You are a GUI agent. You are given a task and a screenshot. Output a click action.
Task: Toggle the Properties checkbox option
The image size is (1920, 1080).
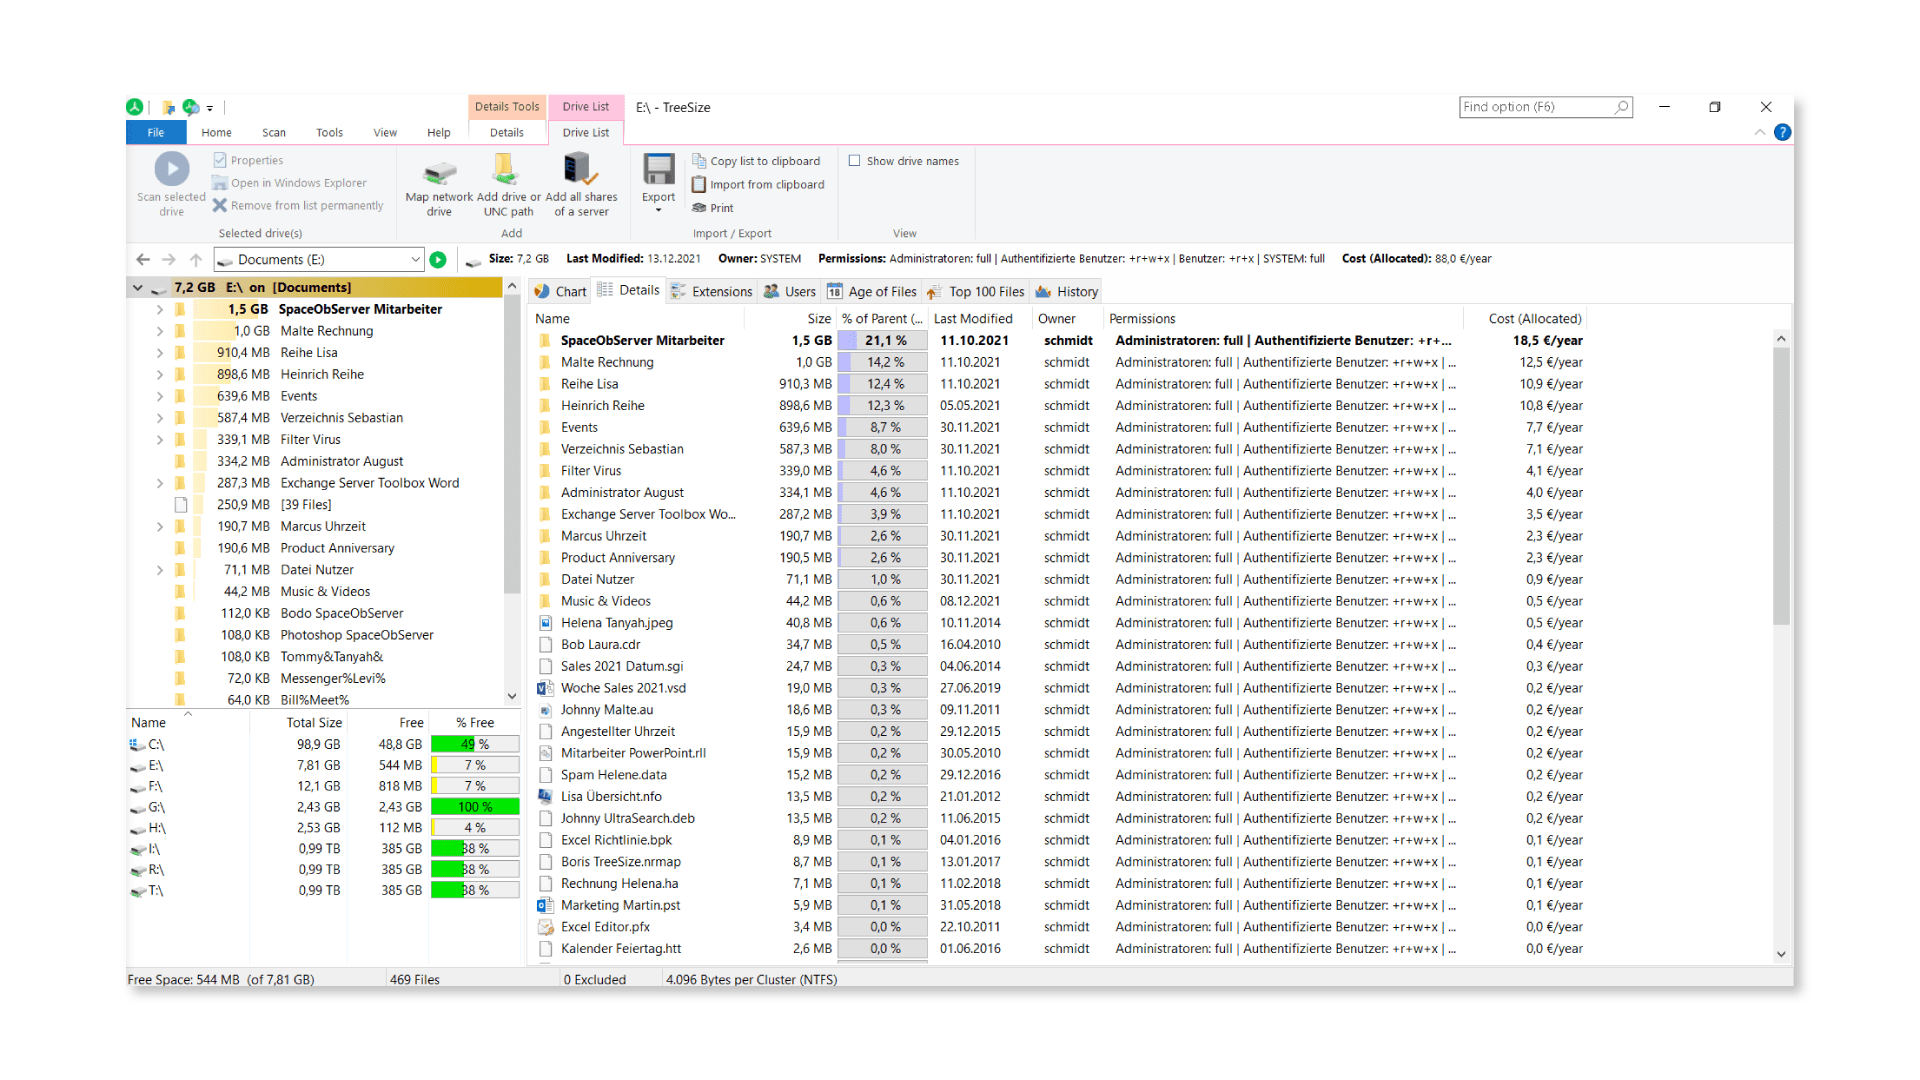[220, 160]
